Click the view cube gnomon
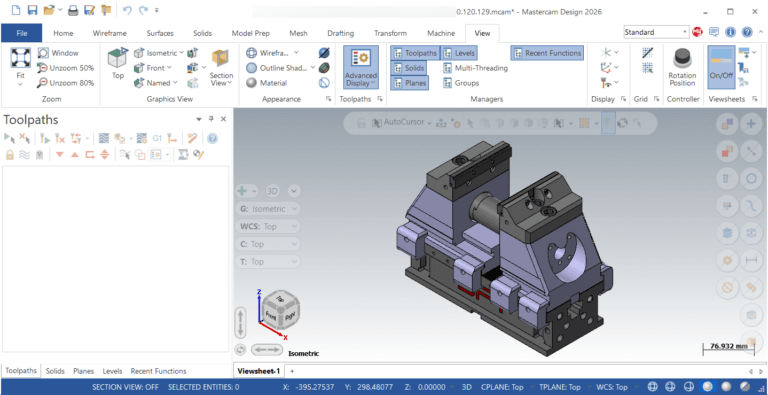 [280, 309]
